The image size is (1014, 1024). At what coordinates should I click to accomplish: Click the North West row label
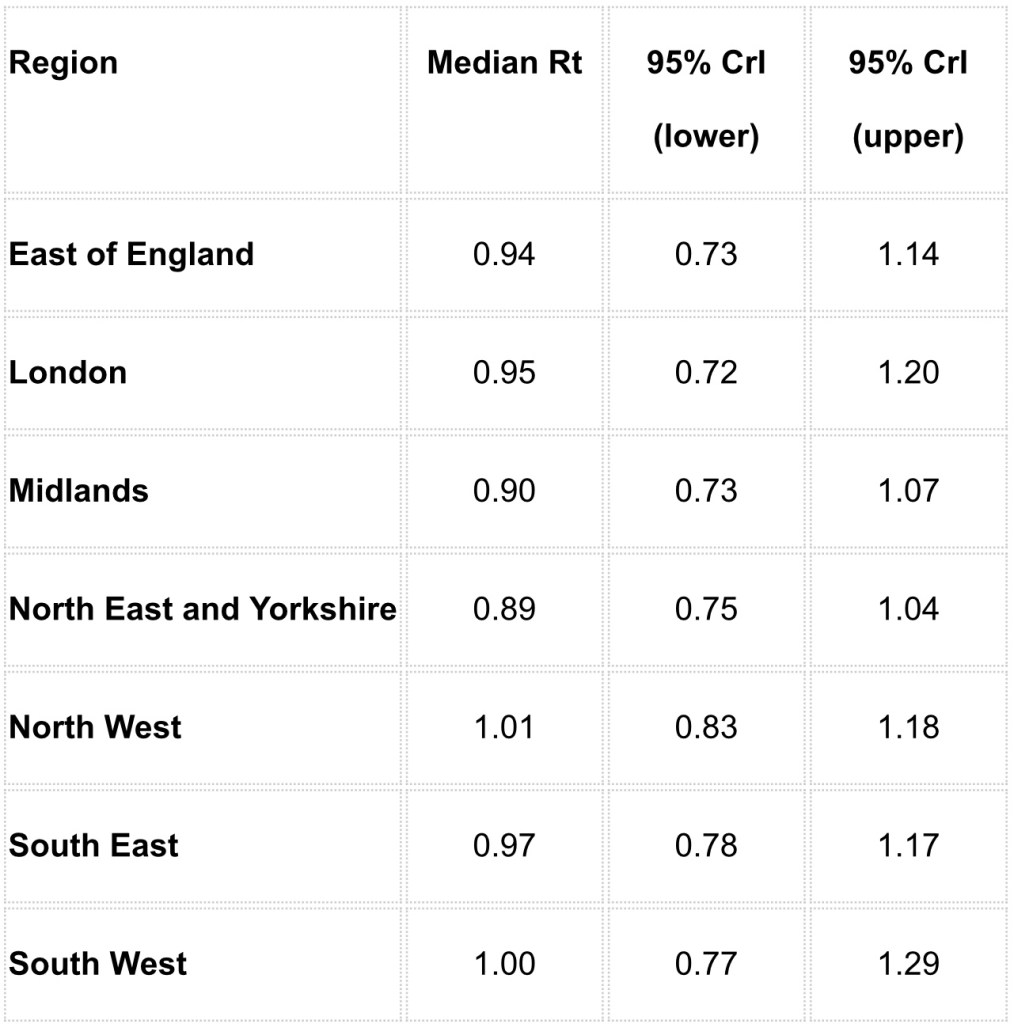[95, 727]
